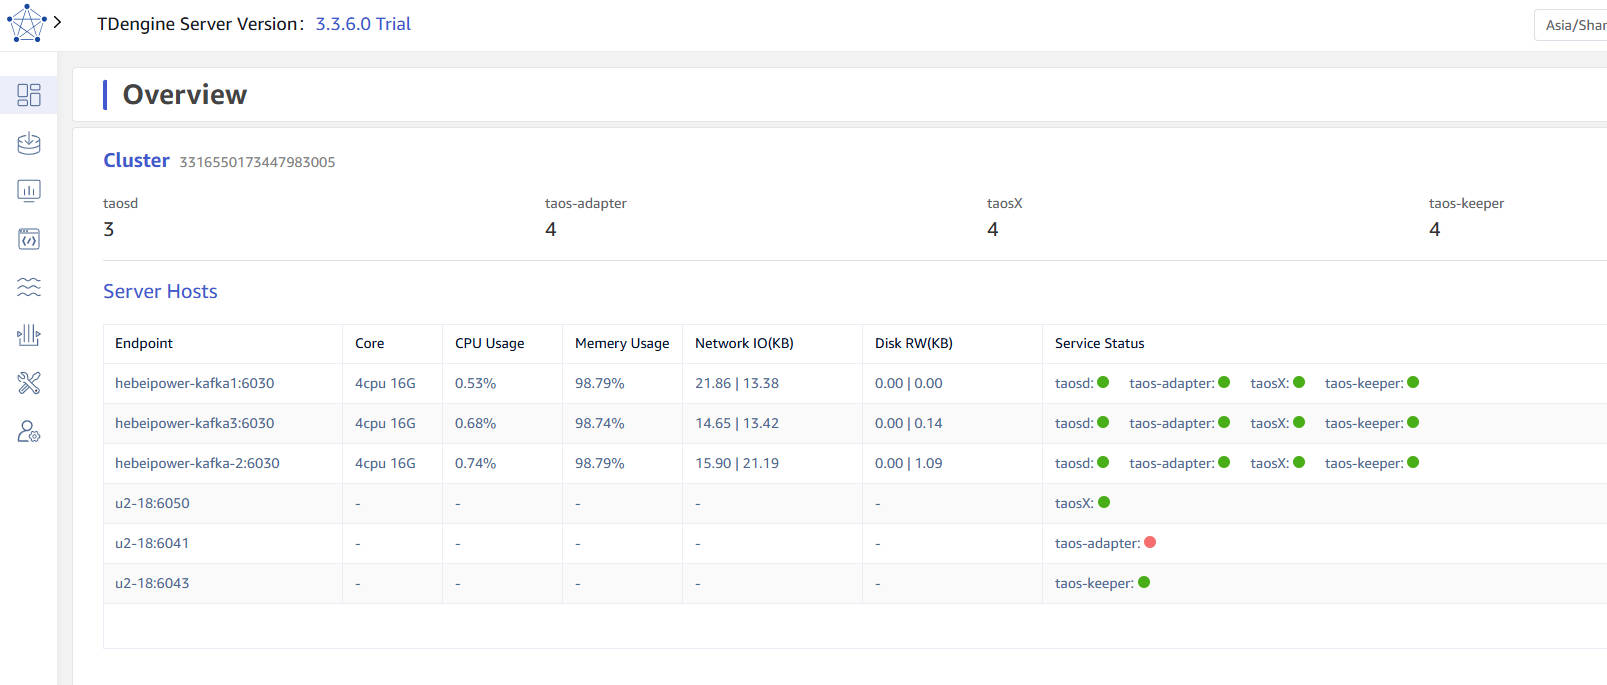Screen dimensions: 1607x685
Task: Open the tools wrench sidebar icon
Action: [29, 383]
